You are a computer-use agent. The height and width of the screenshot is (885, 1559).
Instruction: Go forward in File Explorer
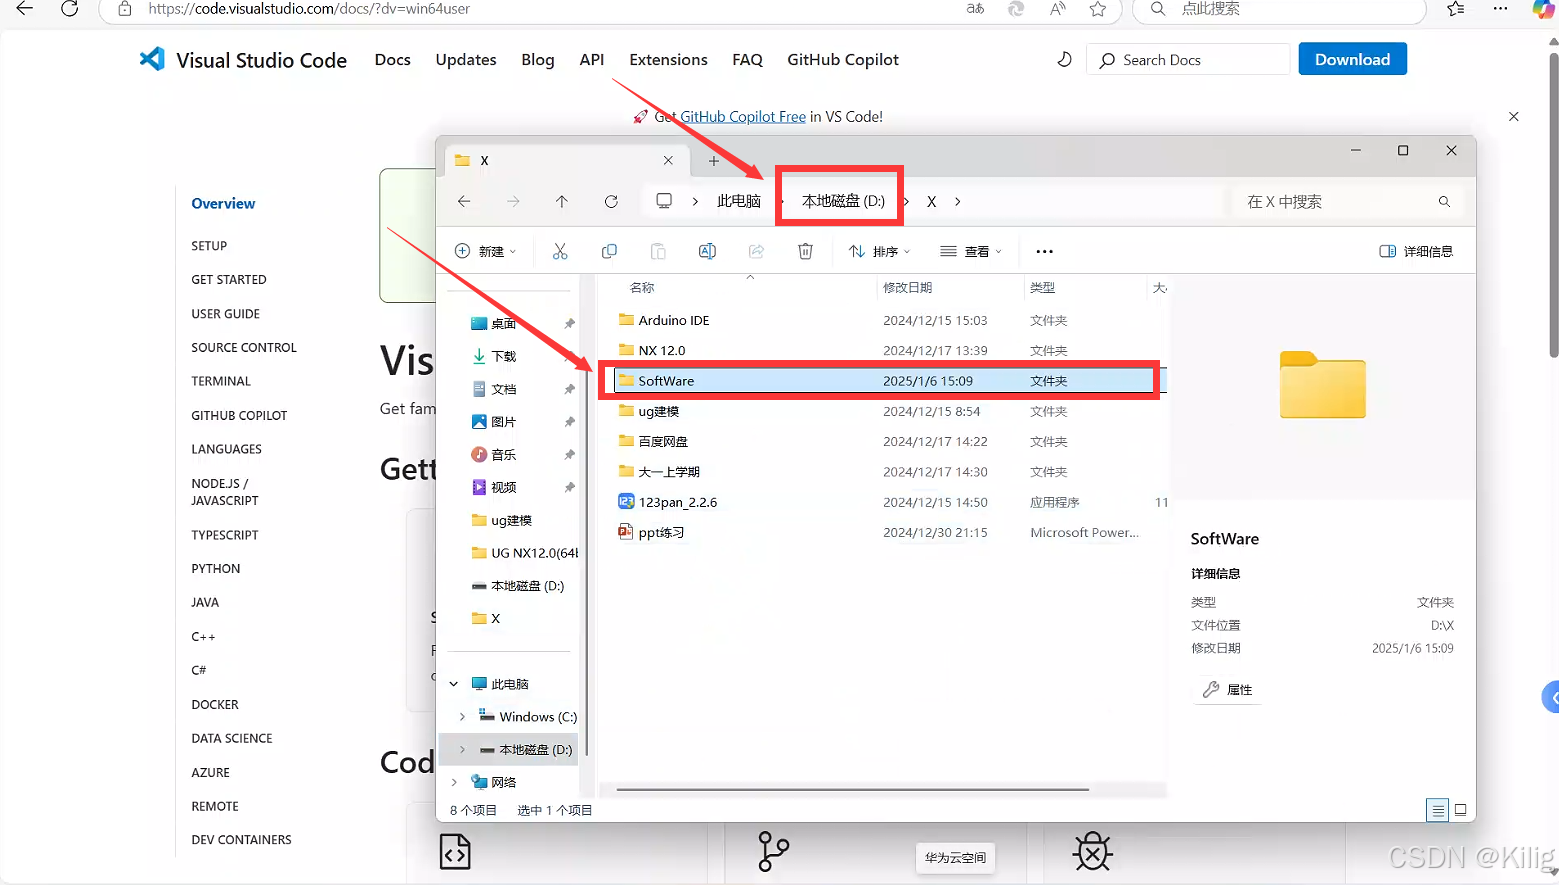[513, 201]
